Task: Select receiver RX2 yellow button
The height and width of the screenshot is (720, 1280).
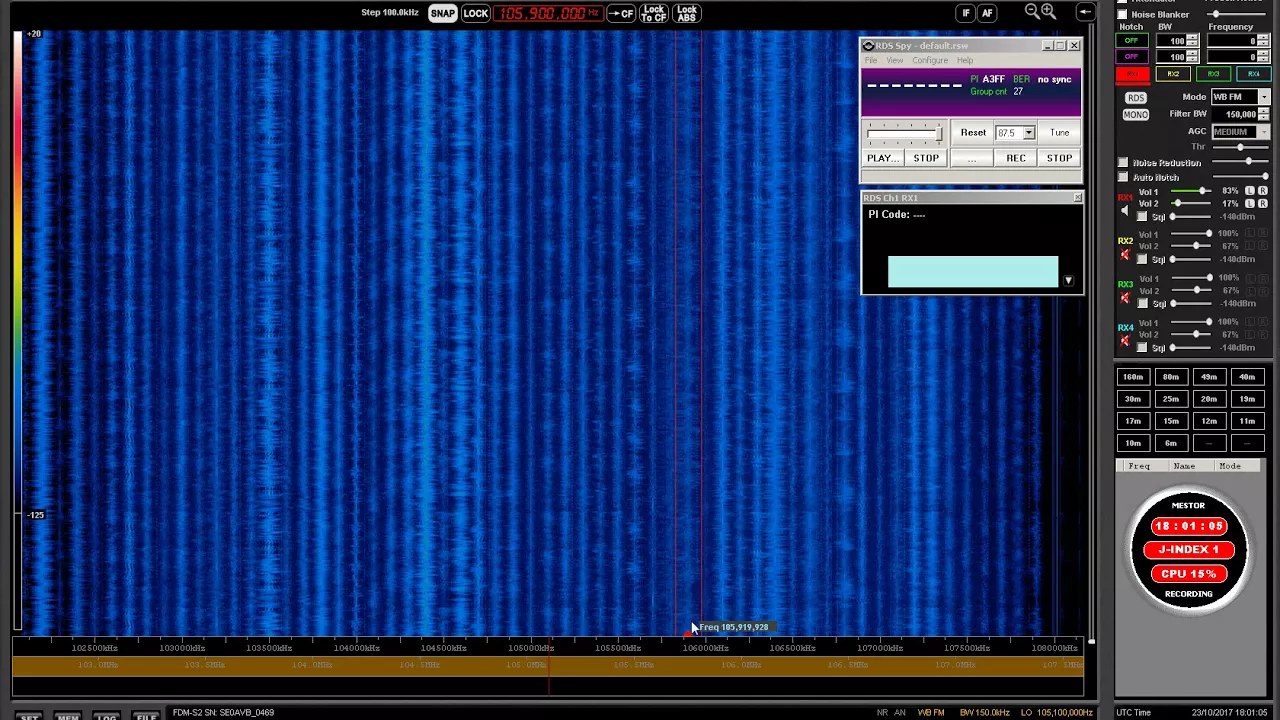Action: [x=1173, y=74]
